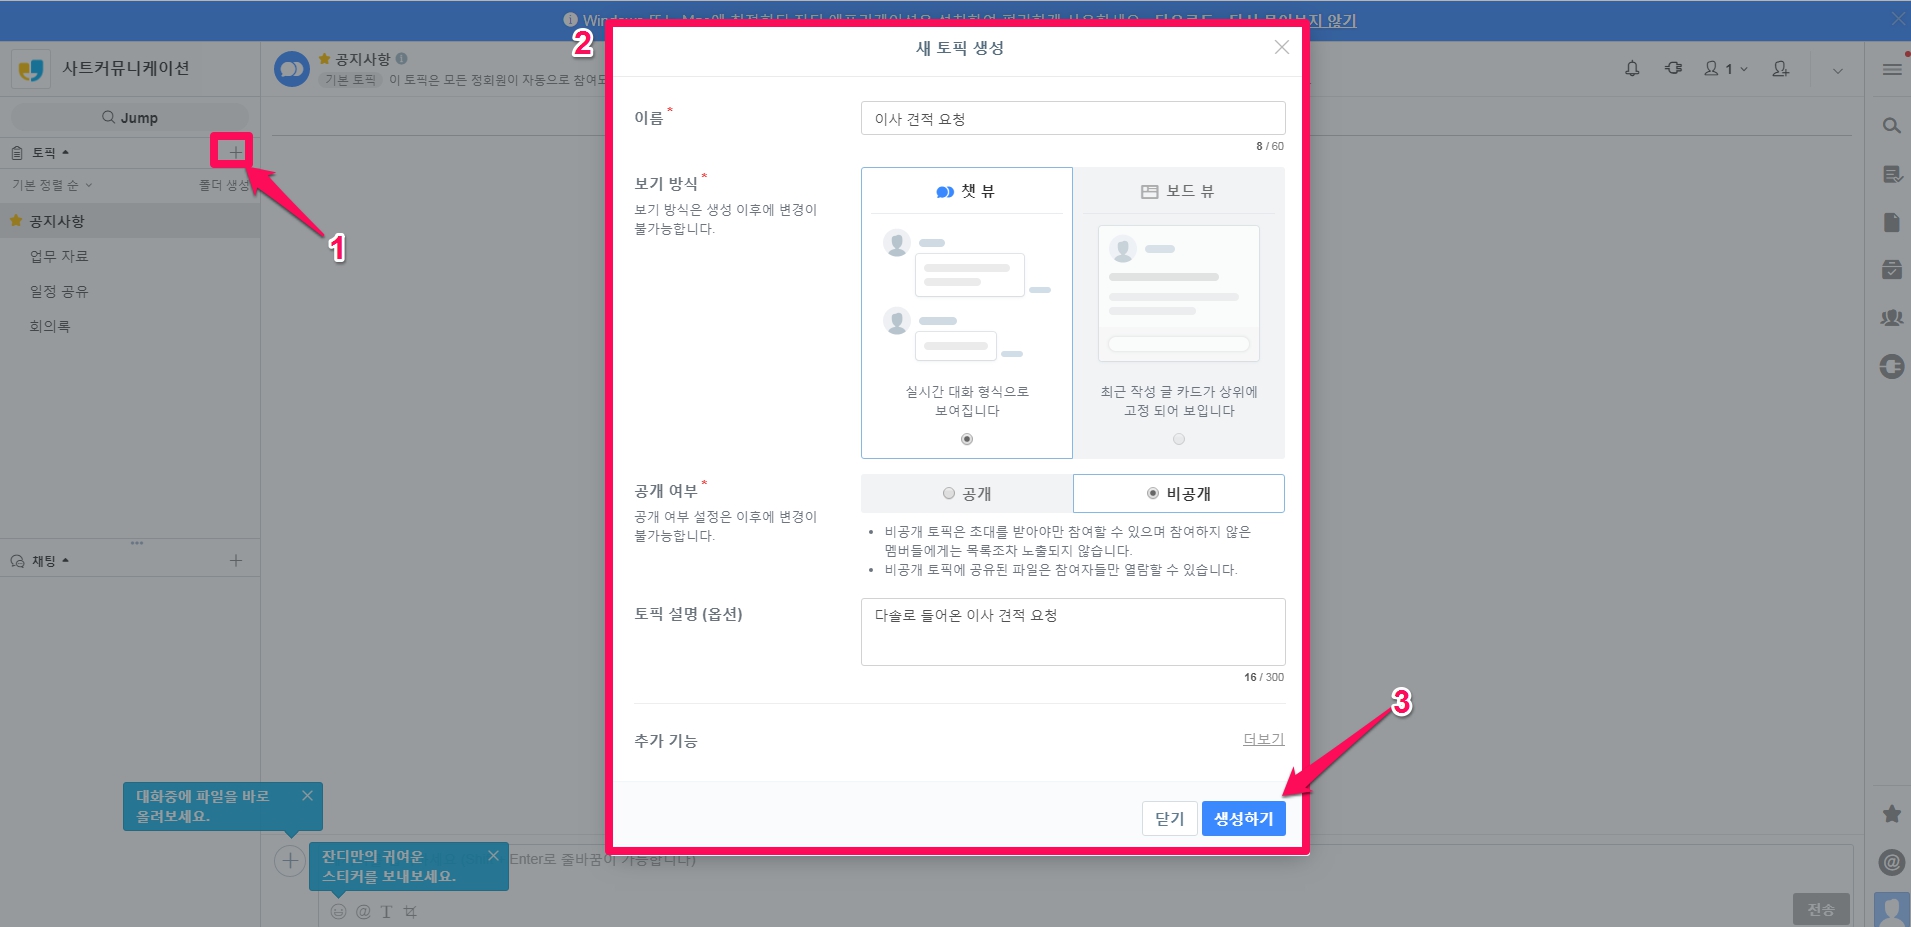Open the starred items icon in right sidebar
This screenshot has width=1911, height=927.
coord(1891,814)
